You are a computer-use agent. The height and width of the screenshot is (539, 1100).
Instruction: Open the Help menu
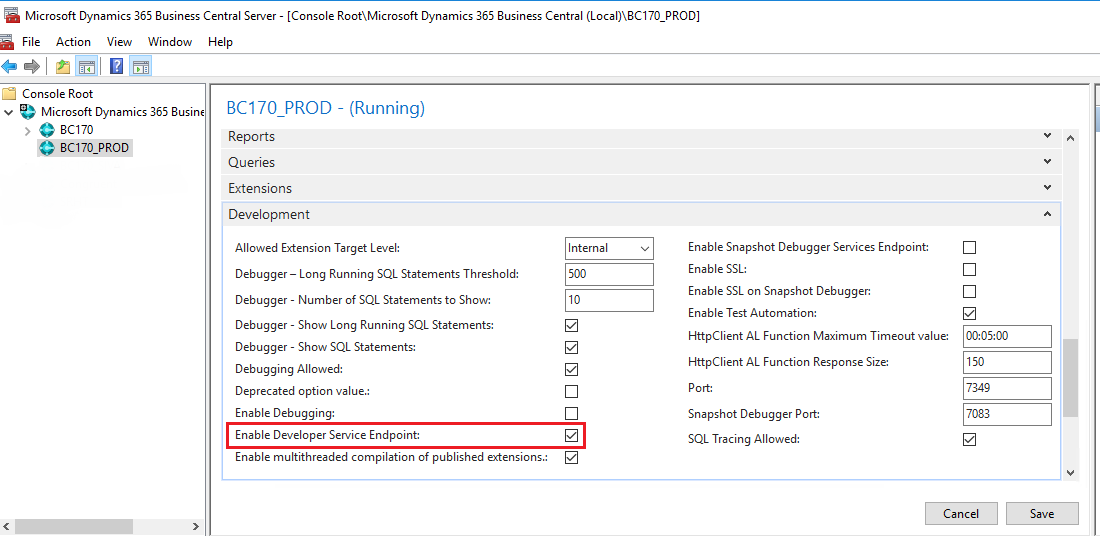[x=220, y=42]
